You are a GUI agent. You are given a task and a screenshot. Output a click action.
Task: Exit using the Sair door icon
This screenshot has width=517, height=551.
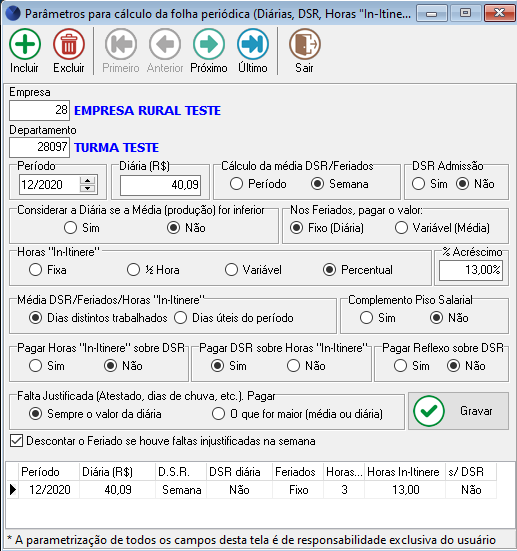point(304,45)
